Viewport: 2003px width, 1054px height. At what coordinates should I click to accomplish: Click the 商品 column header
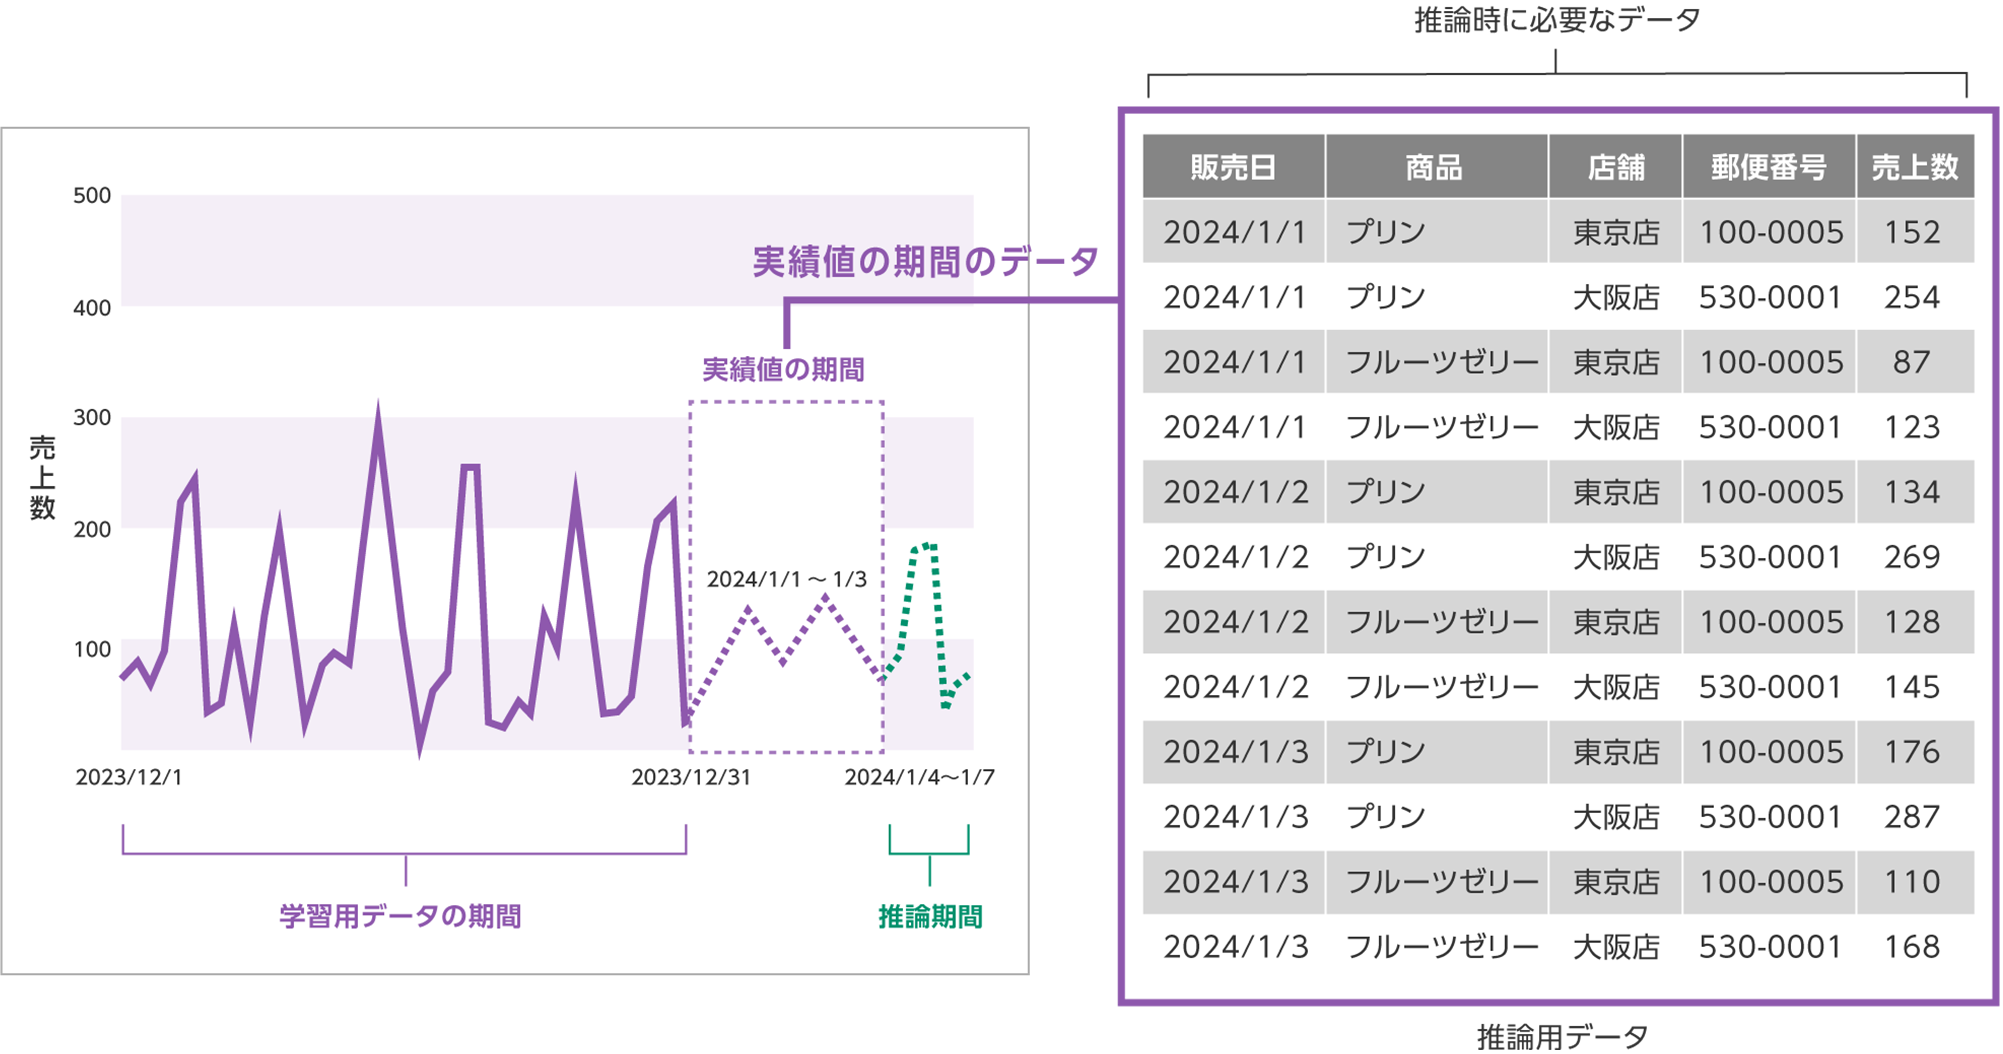coord(1435,168)
